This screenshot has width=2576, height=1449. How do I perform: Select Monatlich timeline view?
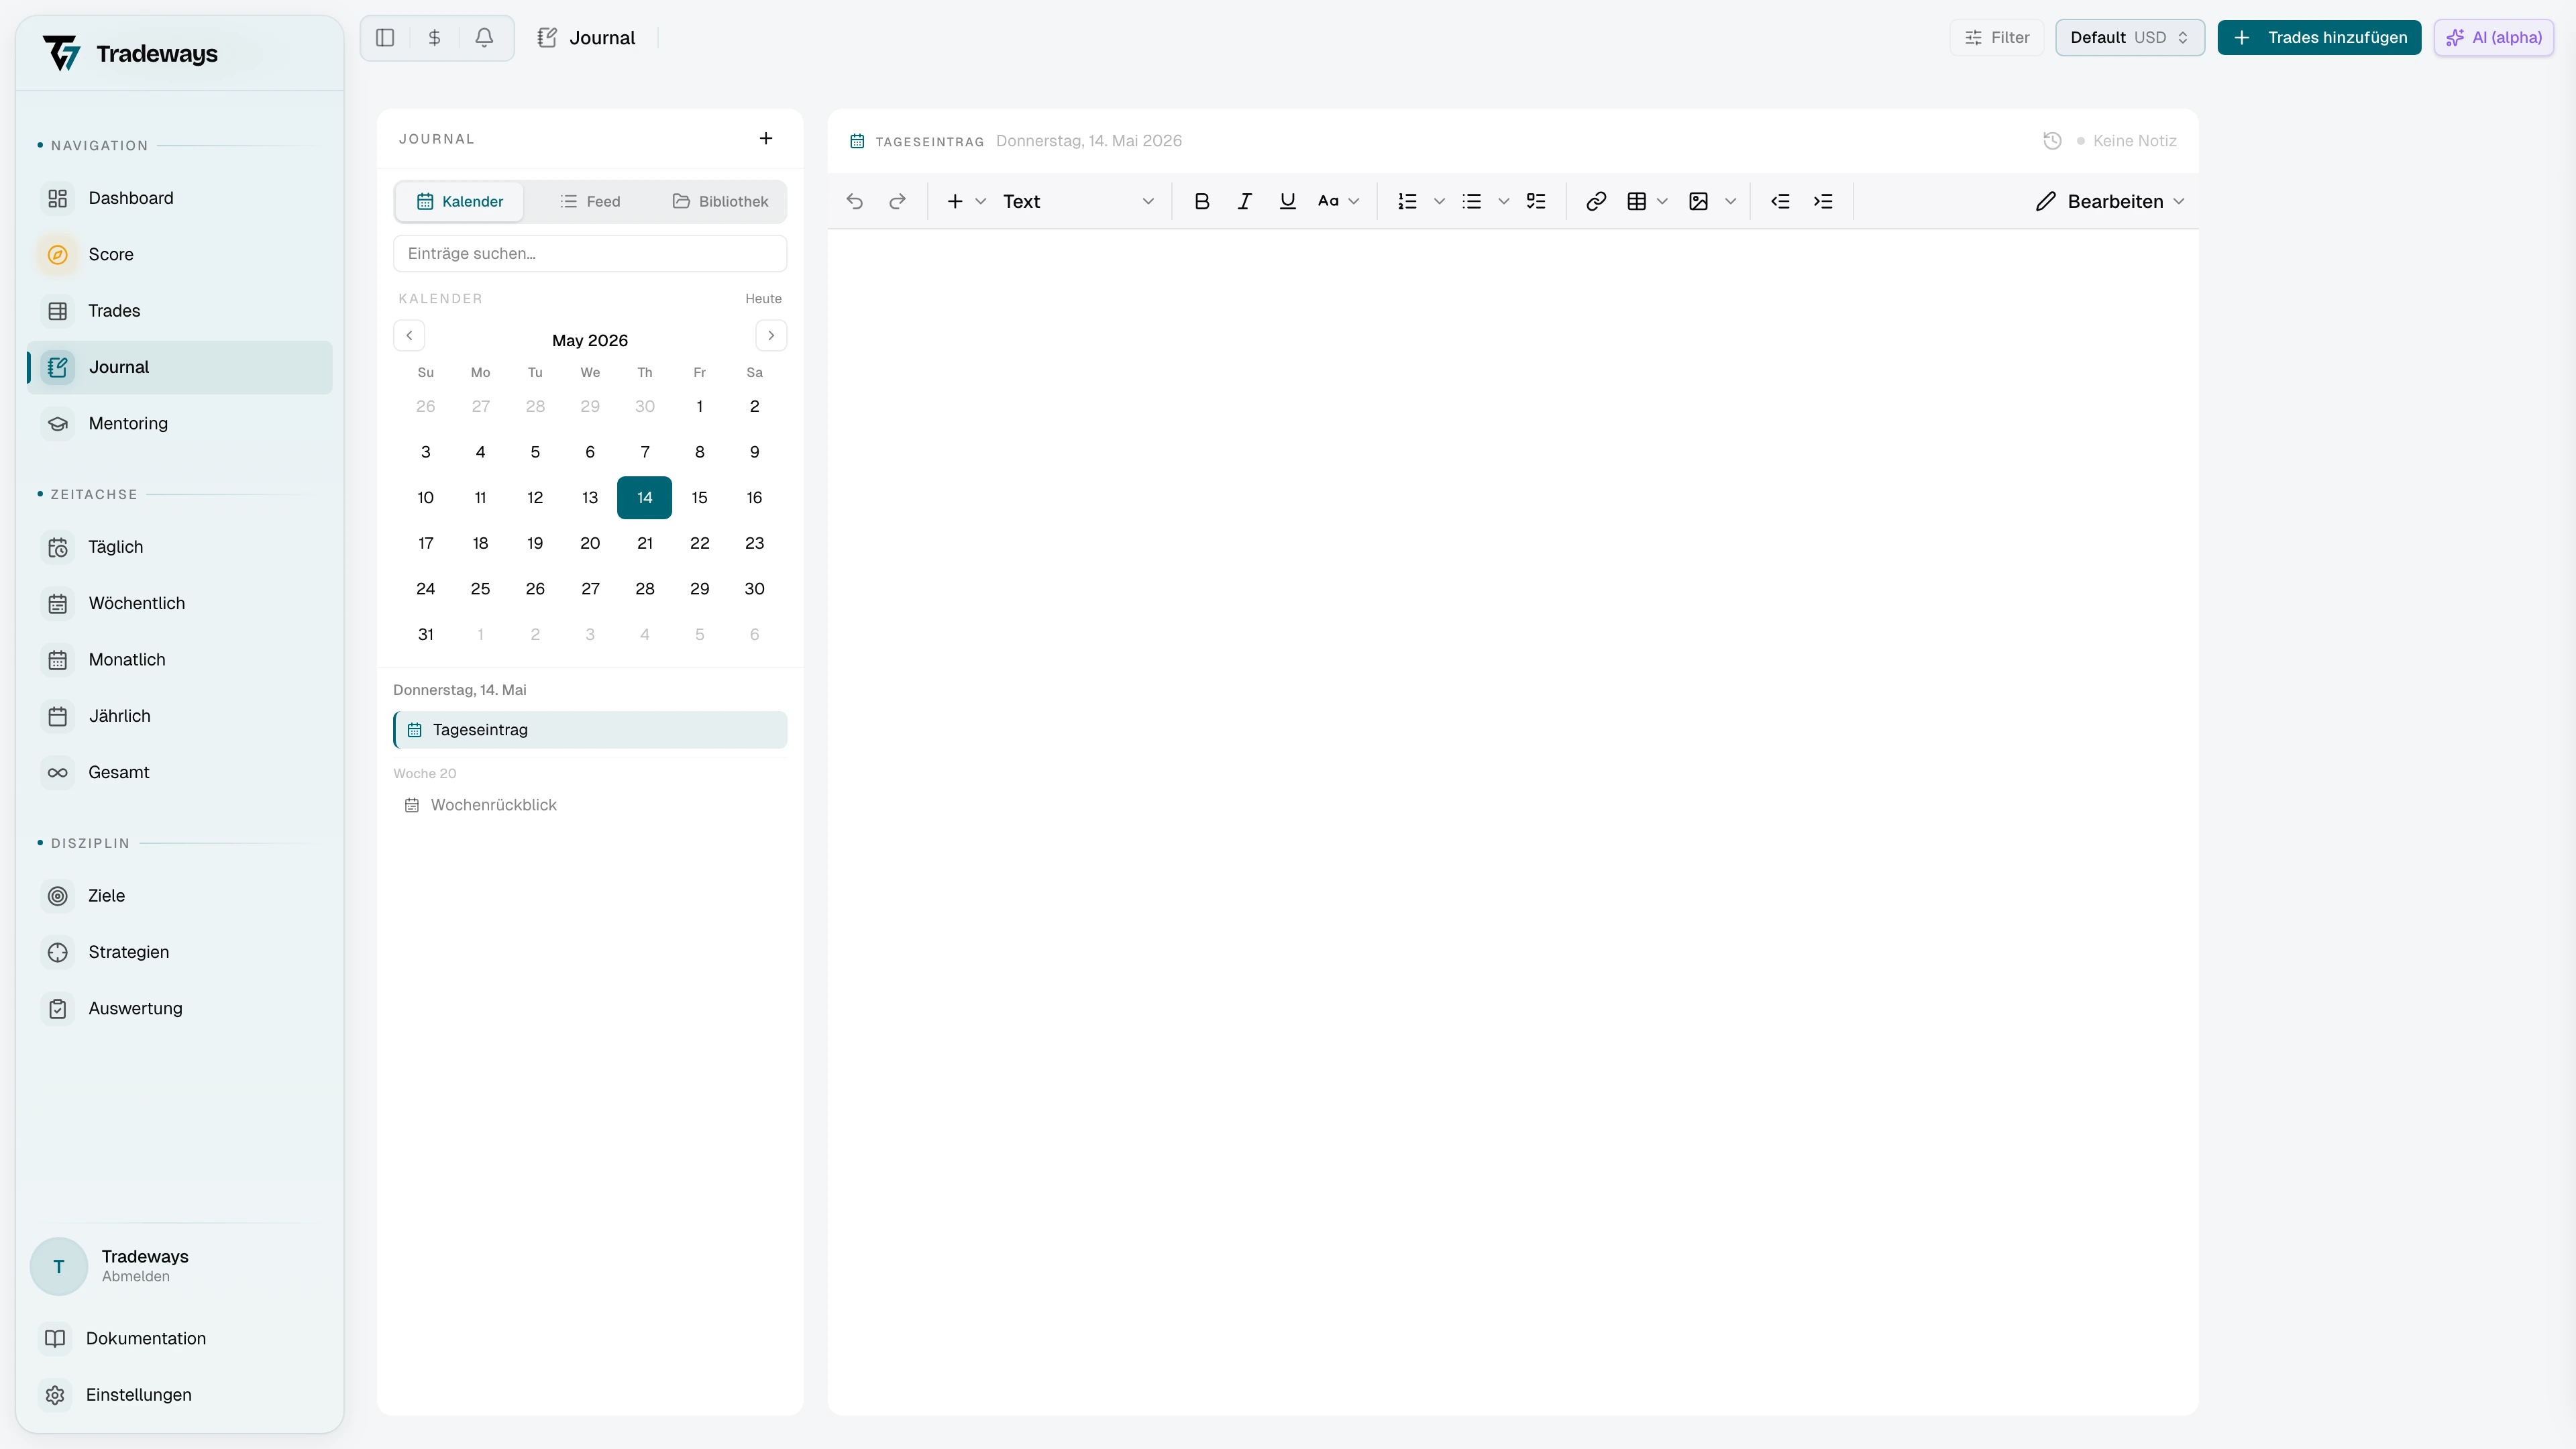(x=180, y=660)
